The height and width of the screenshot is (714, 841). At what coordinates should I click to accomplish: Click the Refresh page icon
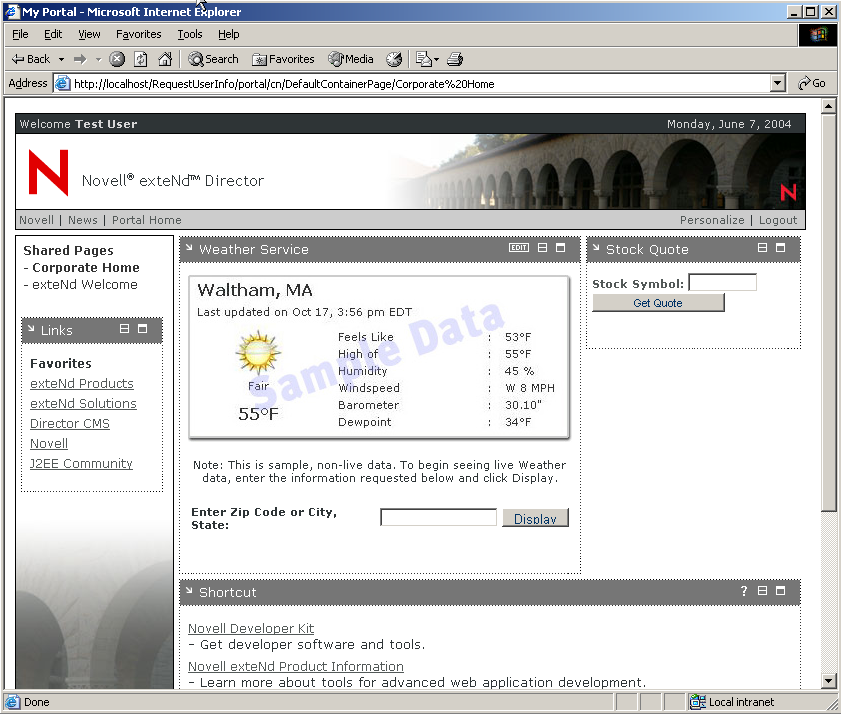[141, 59]
